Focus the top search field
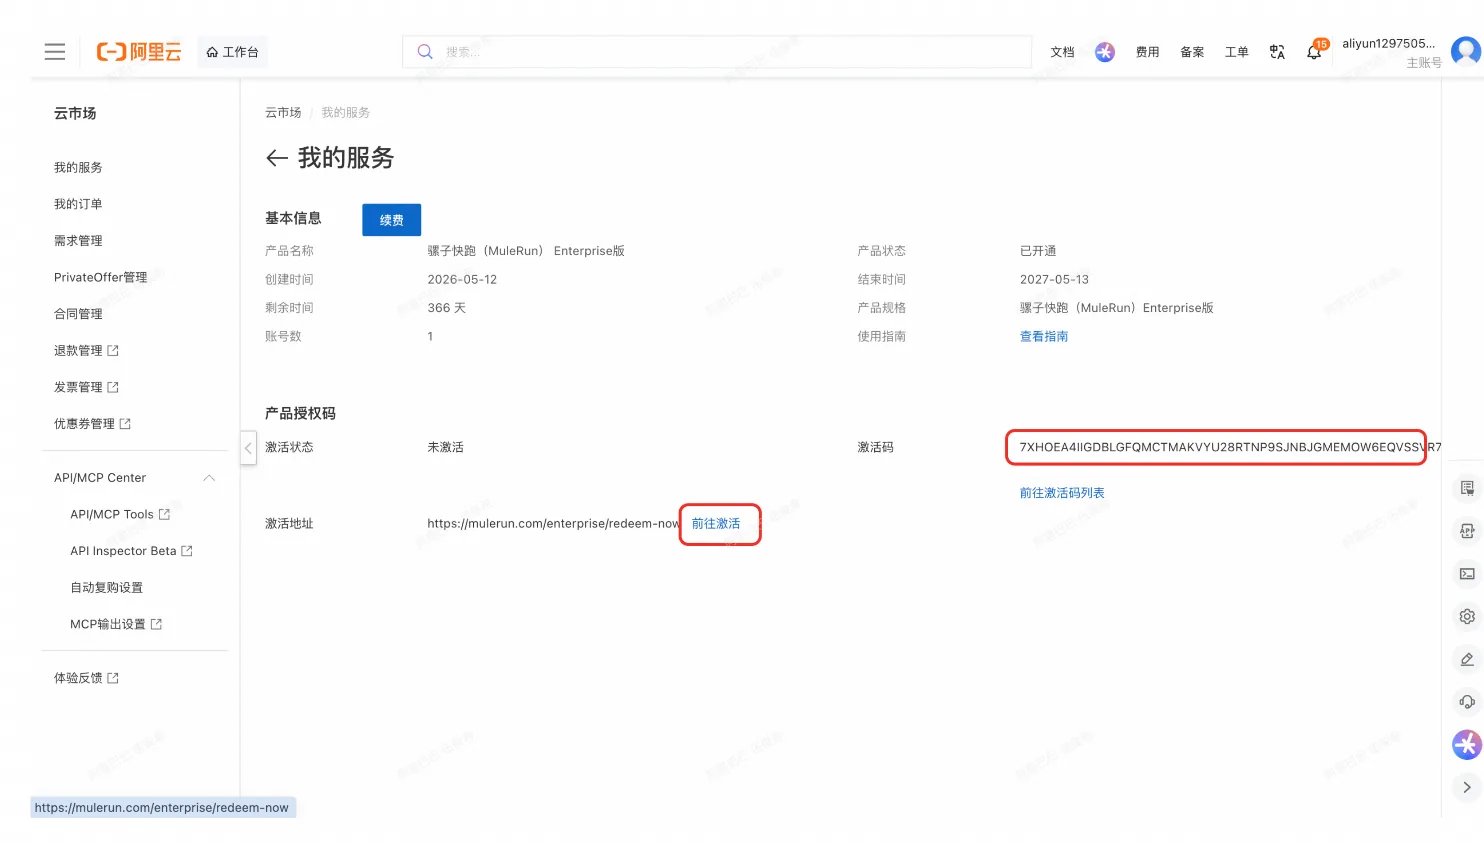This screenshot has height=843, width=1484. tap(717, 52)
